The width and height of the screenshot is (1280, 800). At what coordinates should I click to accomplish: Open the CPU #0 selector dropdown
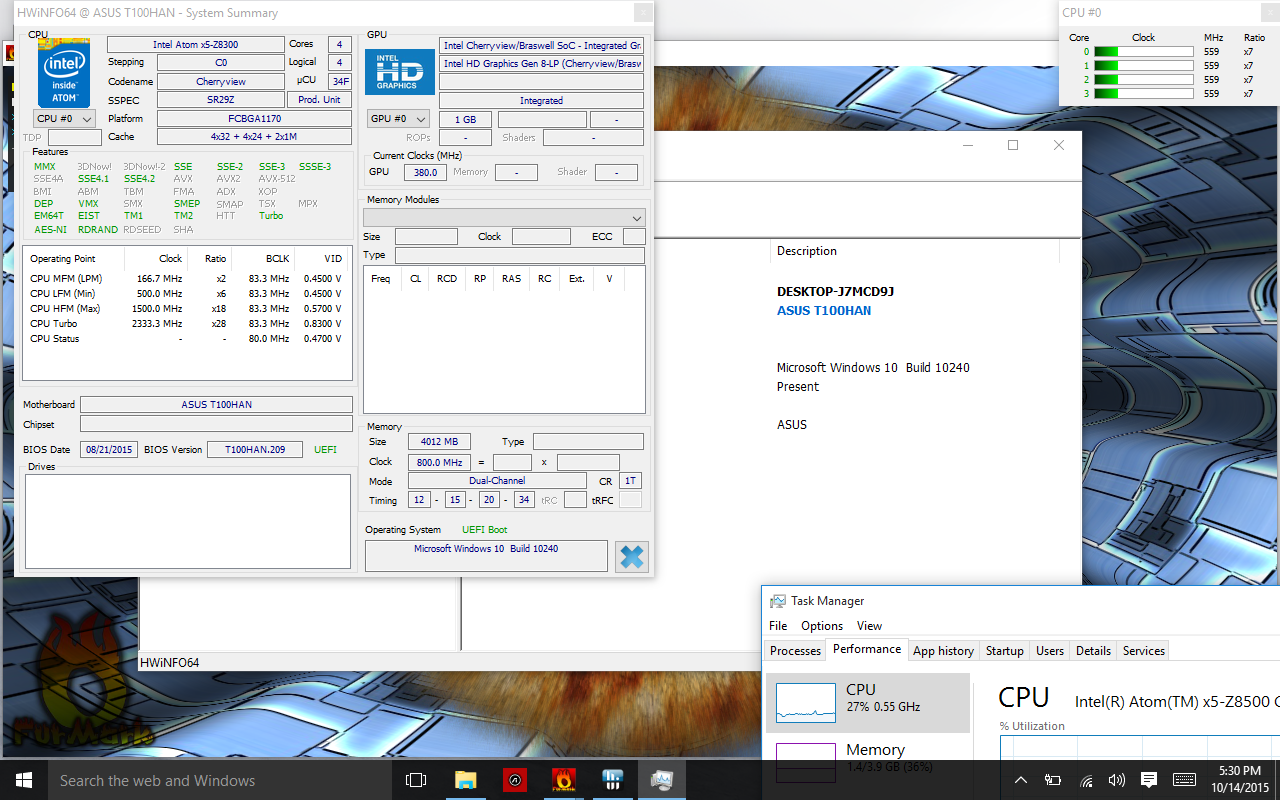[x=64, y=118]
